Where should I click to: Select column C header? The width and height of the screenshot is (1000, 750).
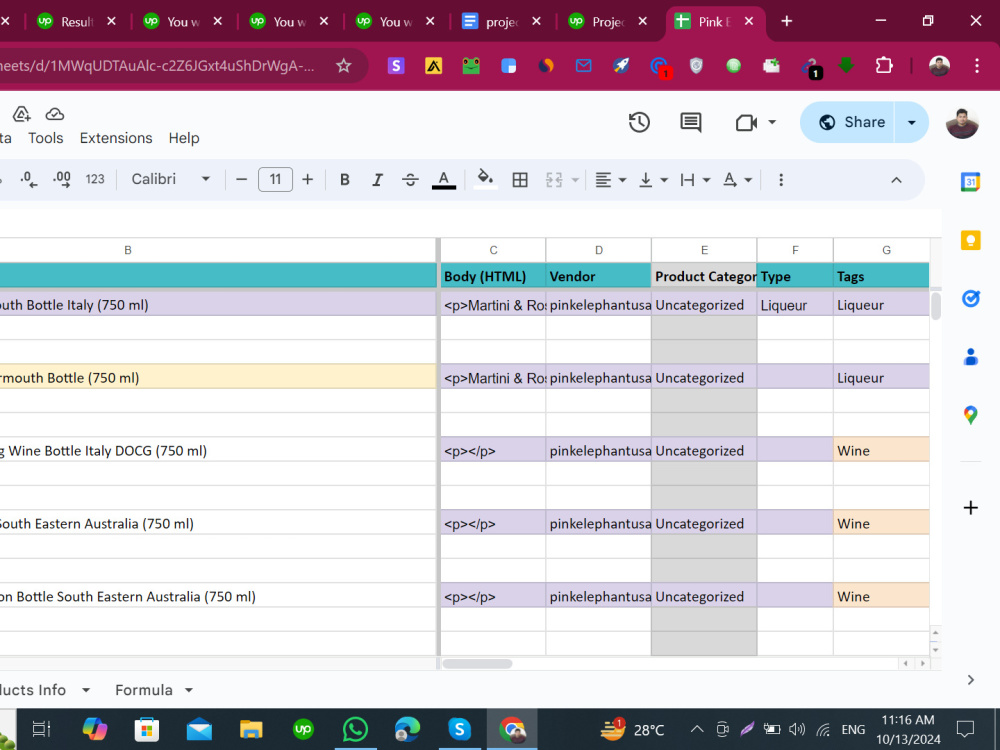[x=493, y=250]
